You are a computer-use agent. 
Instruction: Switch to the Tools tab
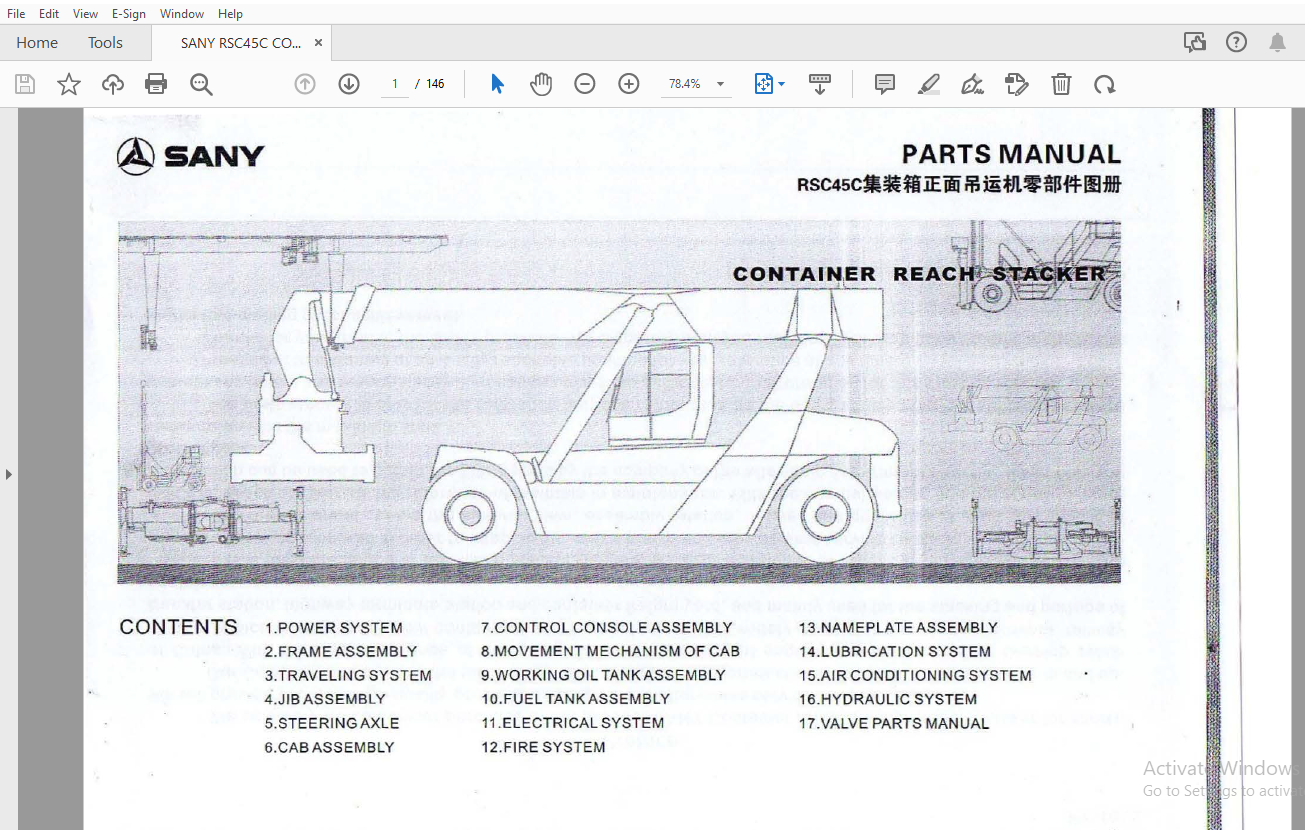coord(105,42)
